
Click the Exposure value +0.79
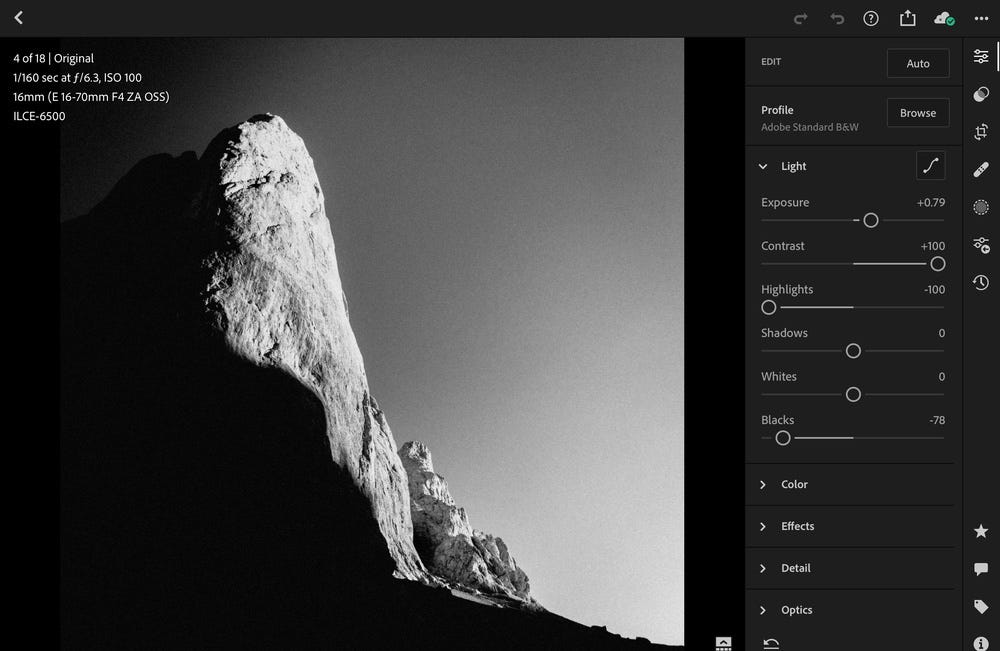pyautogui.click(x=930, y=203)
